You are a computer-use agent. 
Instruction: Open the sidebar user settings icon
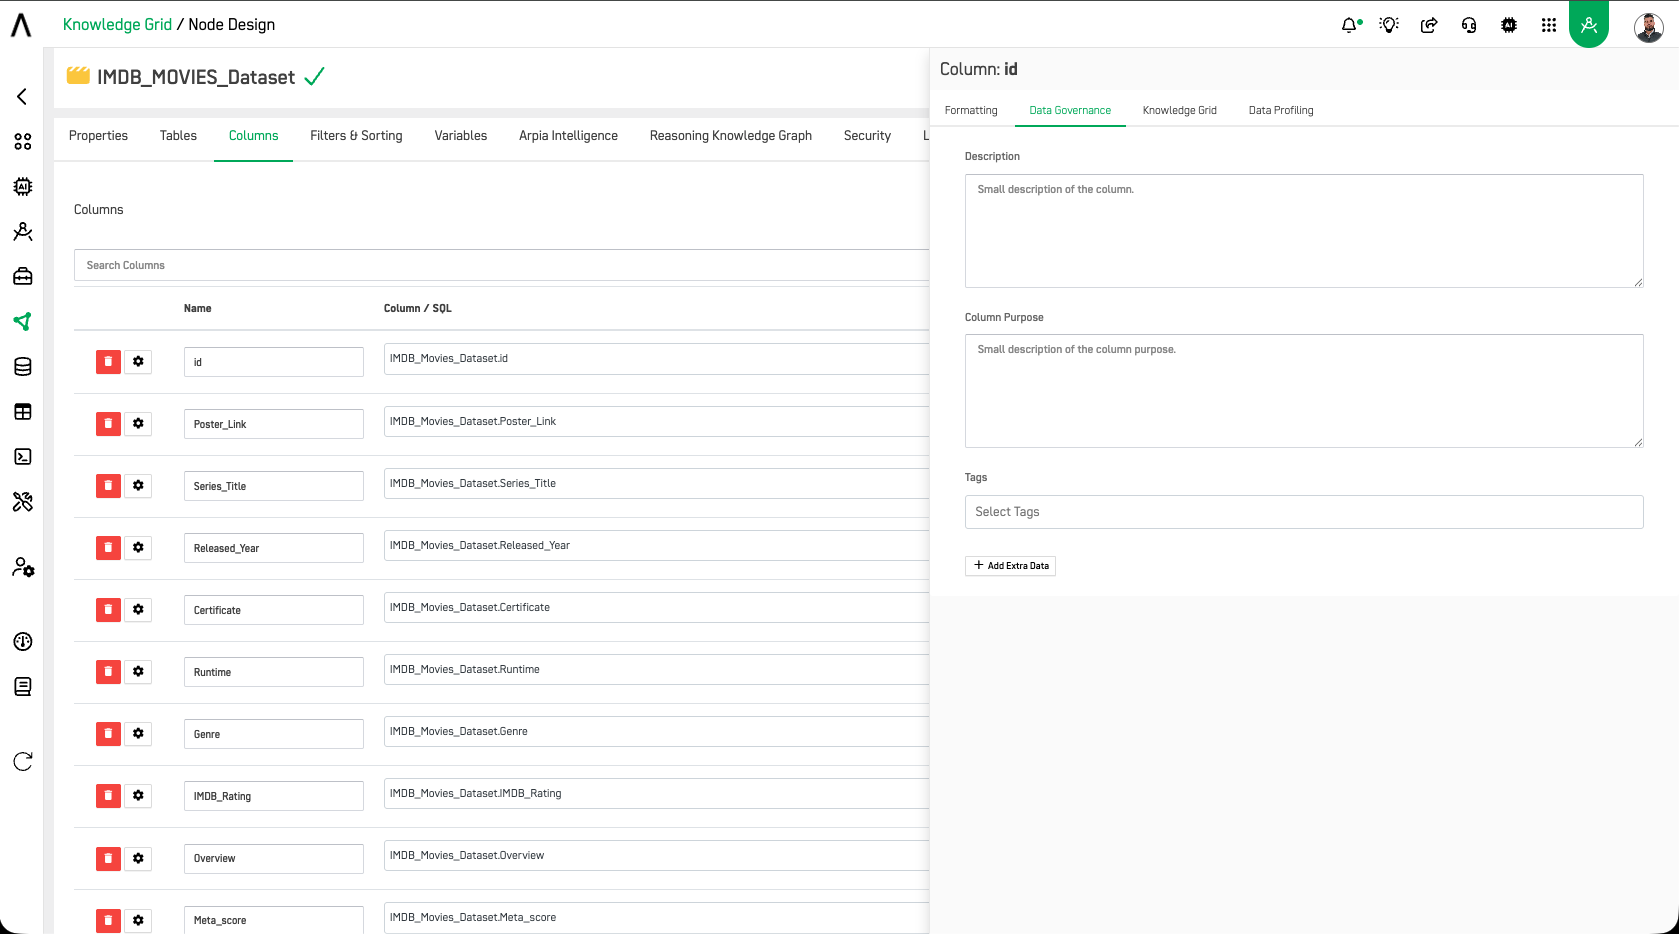tap(23, 567)
